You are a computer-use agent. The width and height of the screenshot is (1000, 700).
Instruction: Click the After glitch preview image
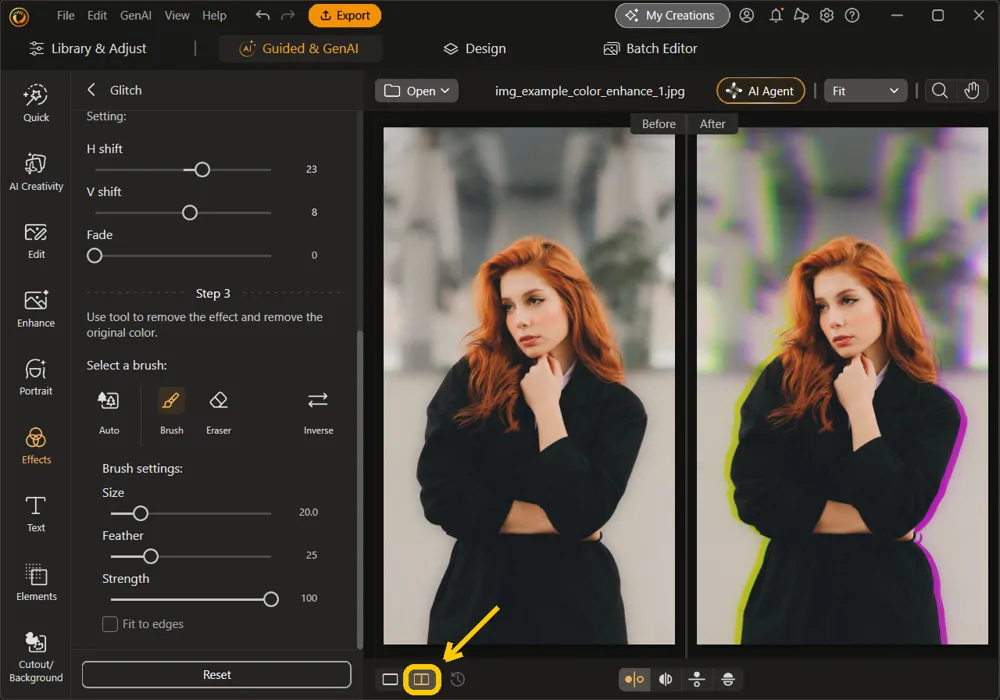tap(842, 386)
